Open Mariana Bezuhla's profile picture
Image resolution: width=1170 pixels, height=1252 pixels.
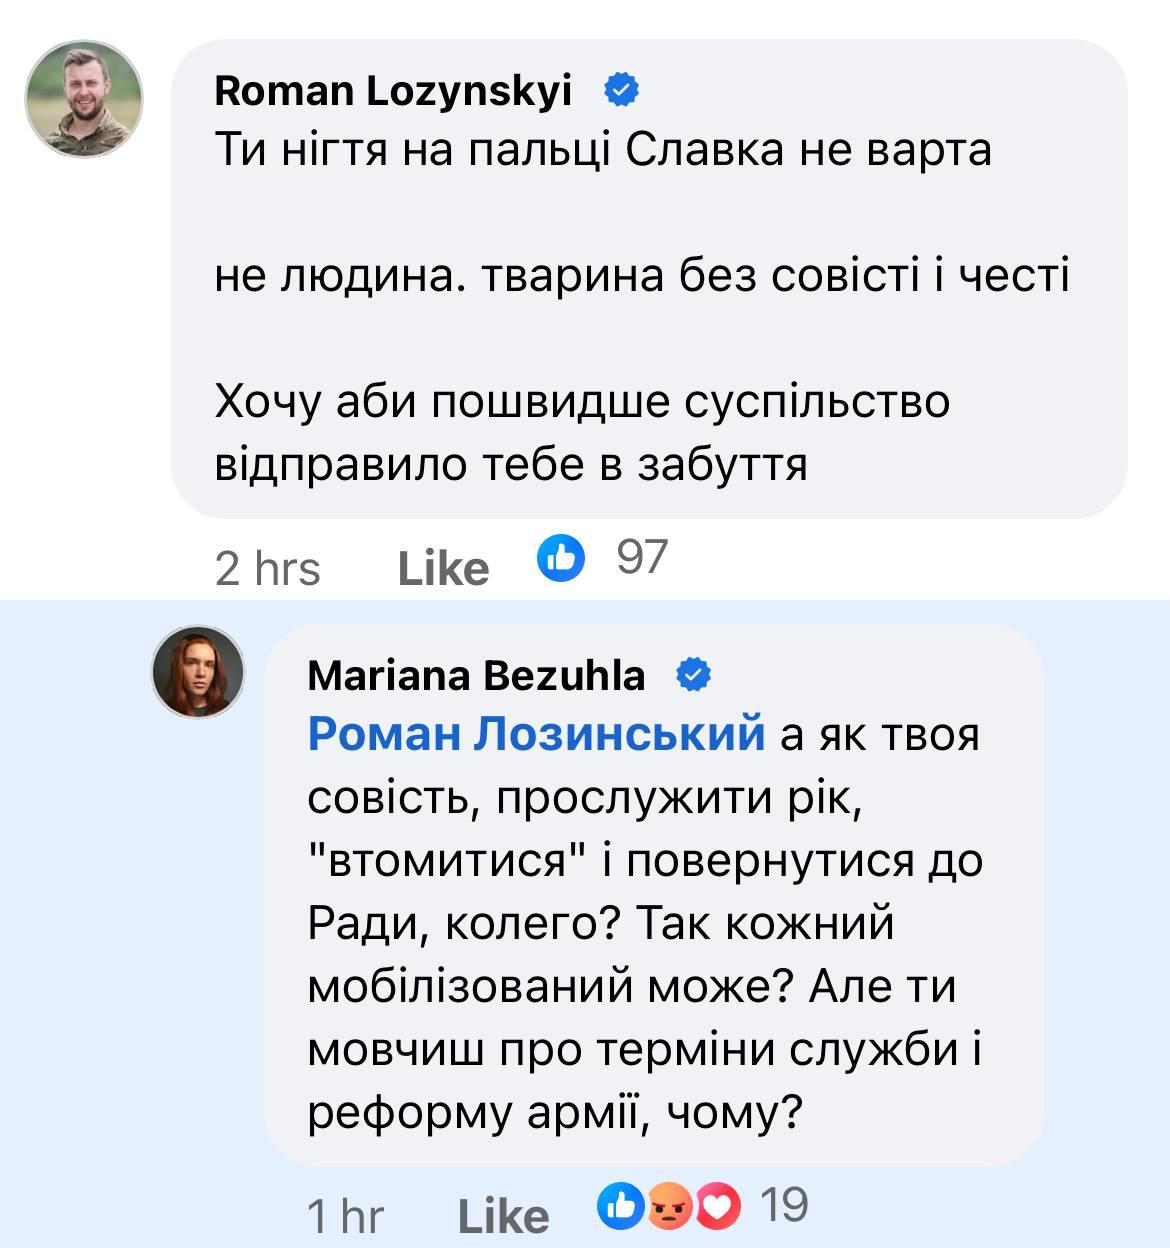198,672
